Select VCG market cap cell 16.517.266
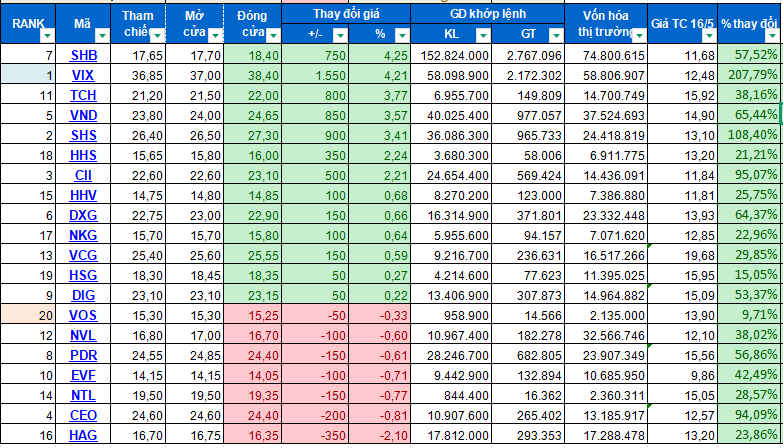This screenshot has width=783, height=448. coord(606,255)
